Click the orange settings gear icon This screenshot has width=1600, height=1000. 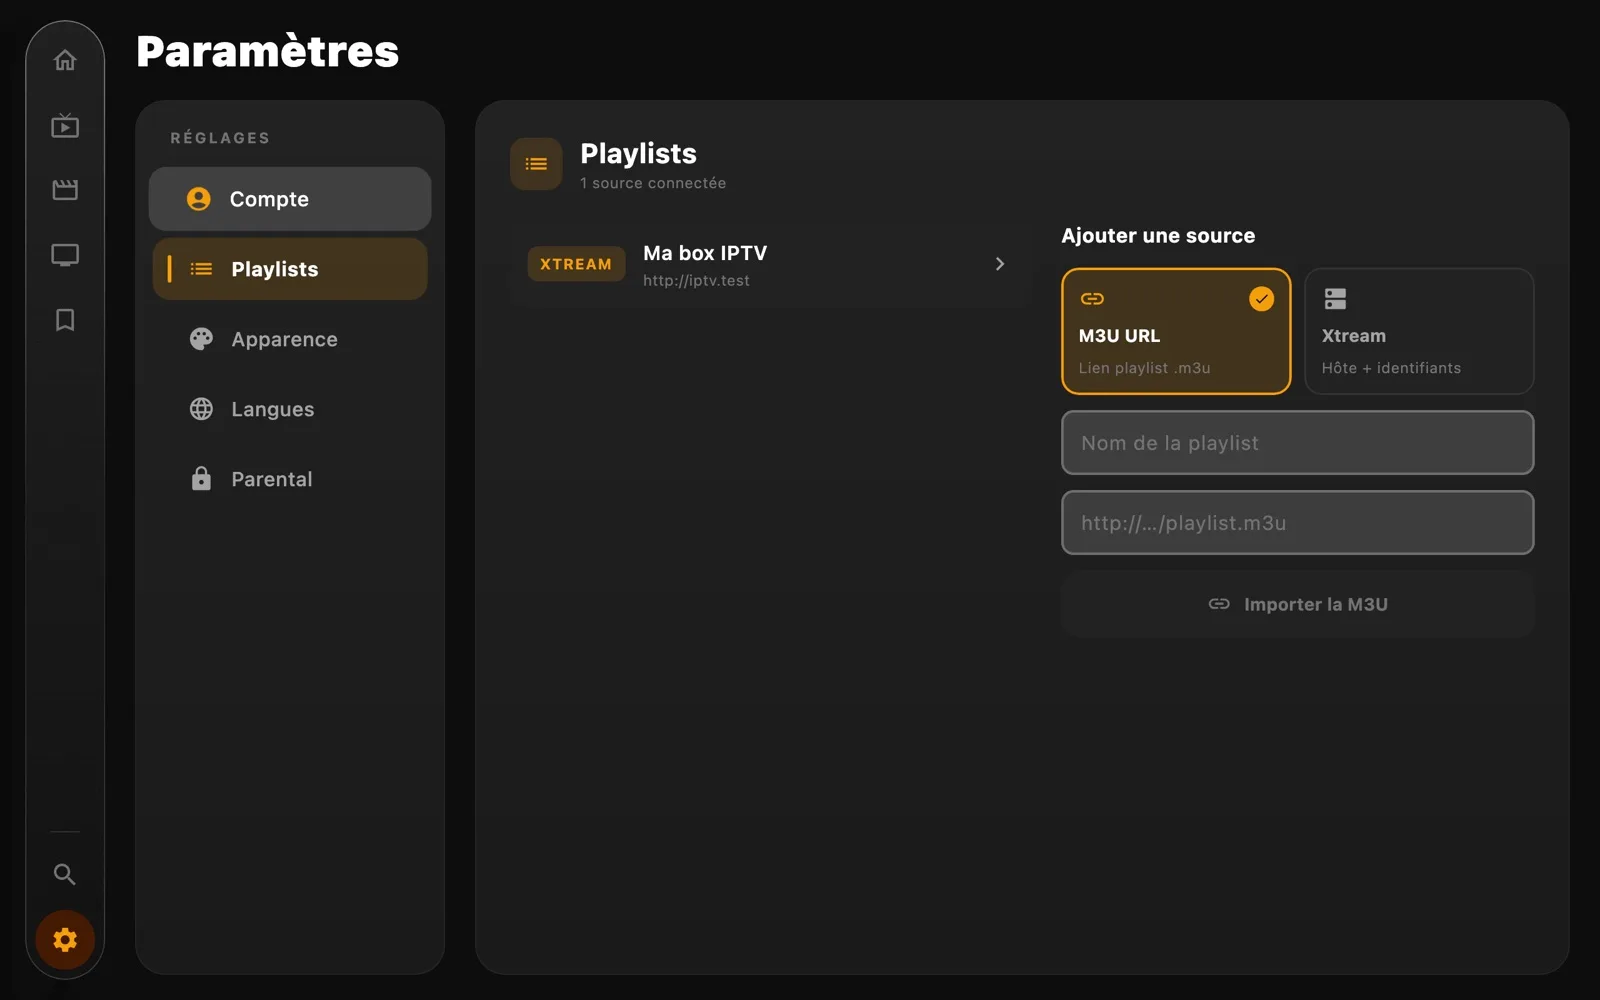click(65, 940)
